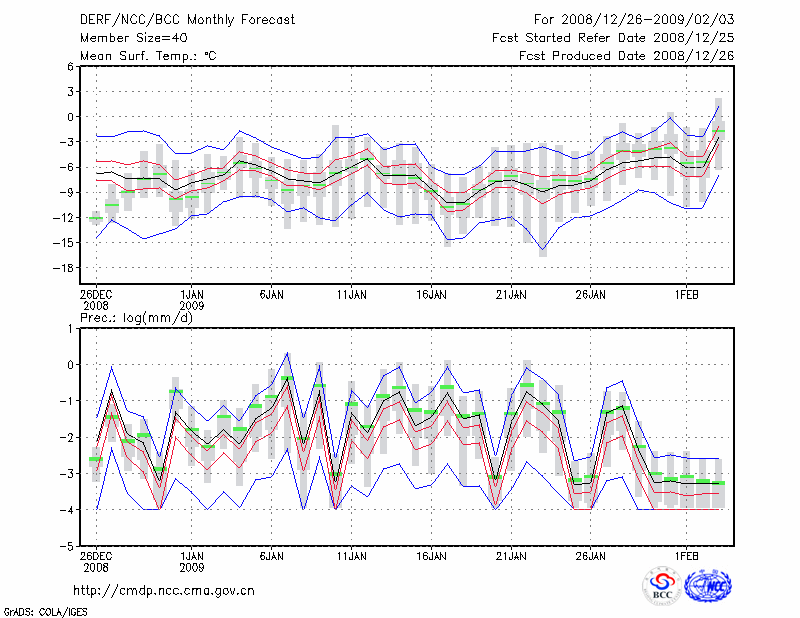
Task: Click the NCC logo icon
Action: [x=708, y=587]
